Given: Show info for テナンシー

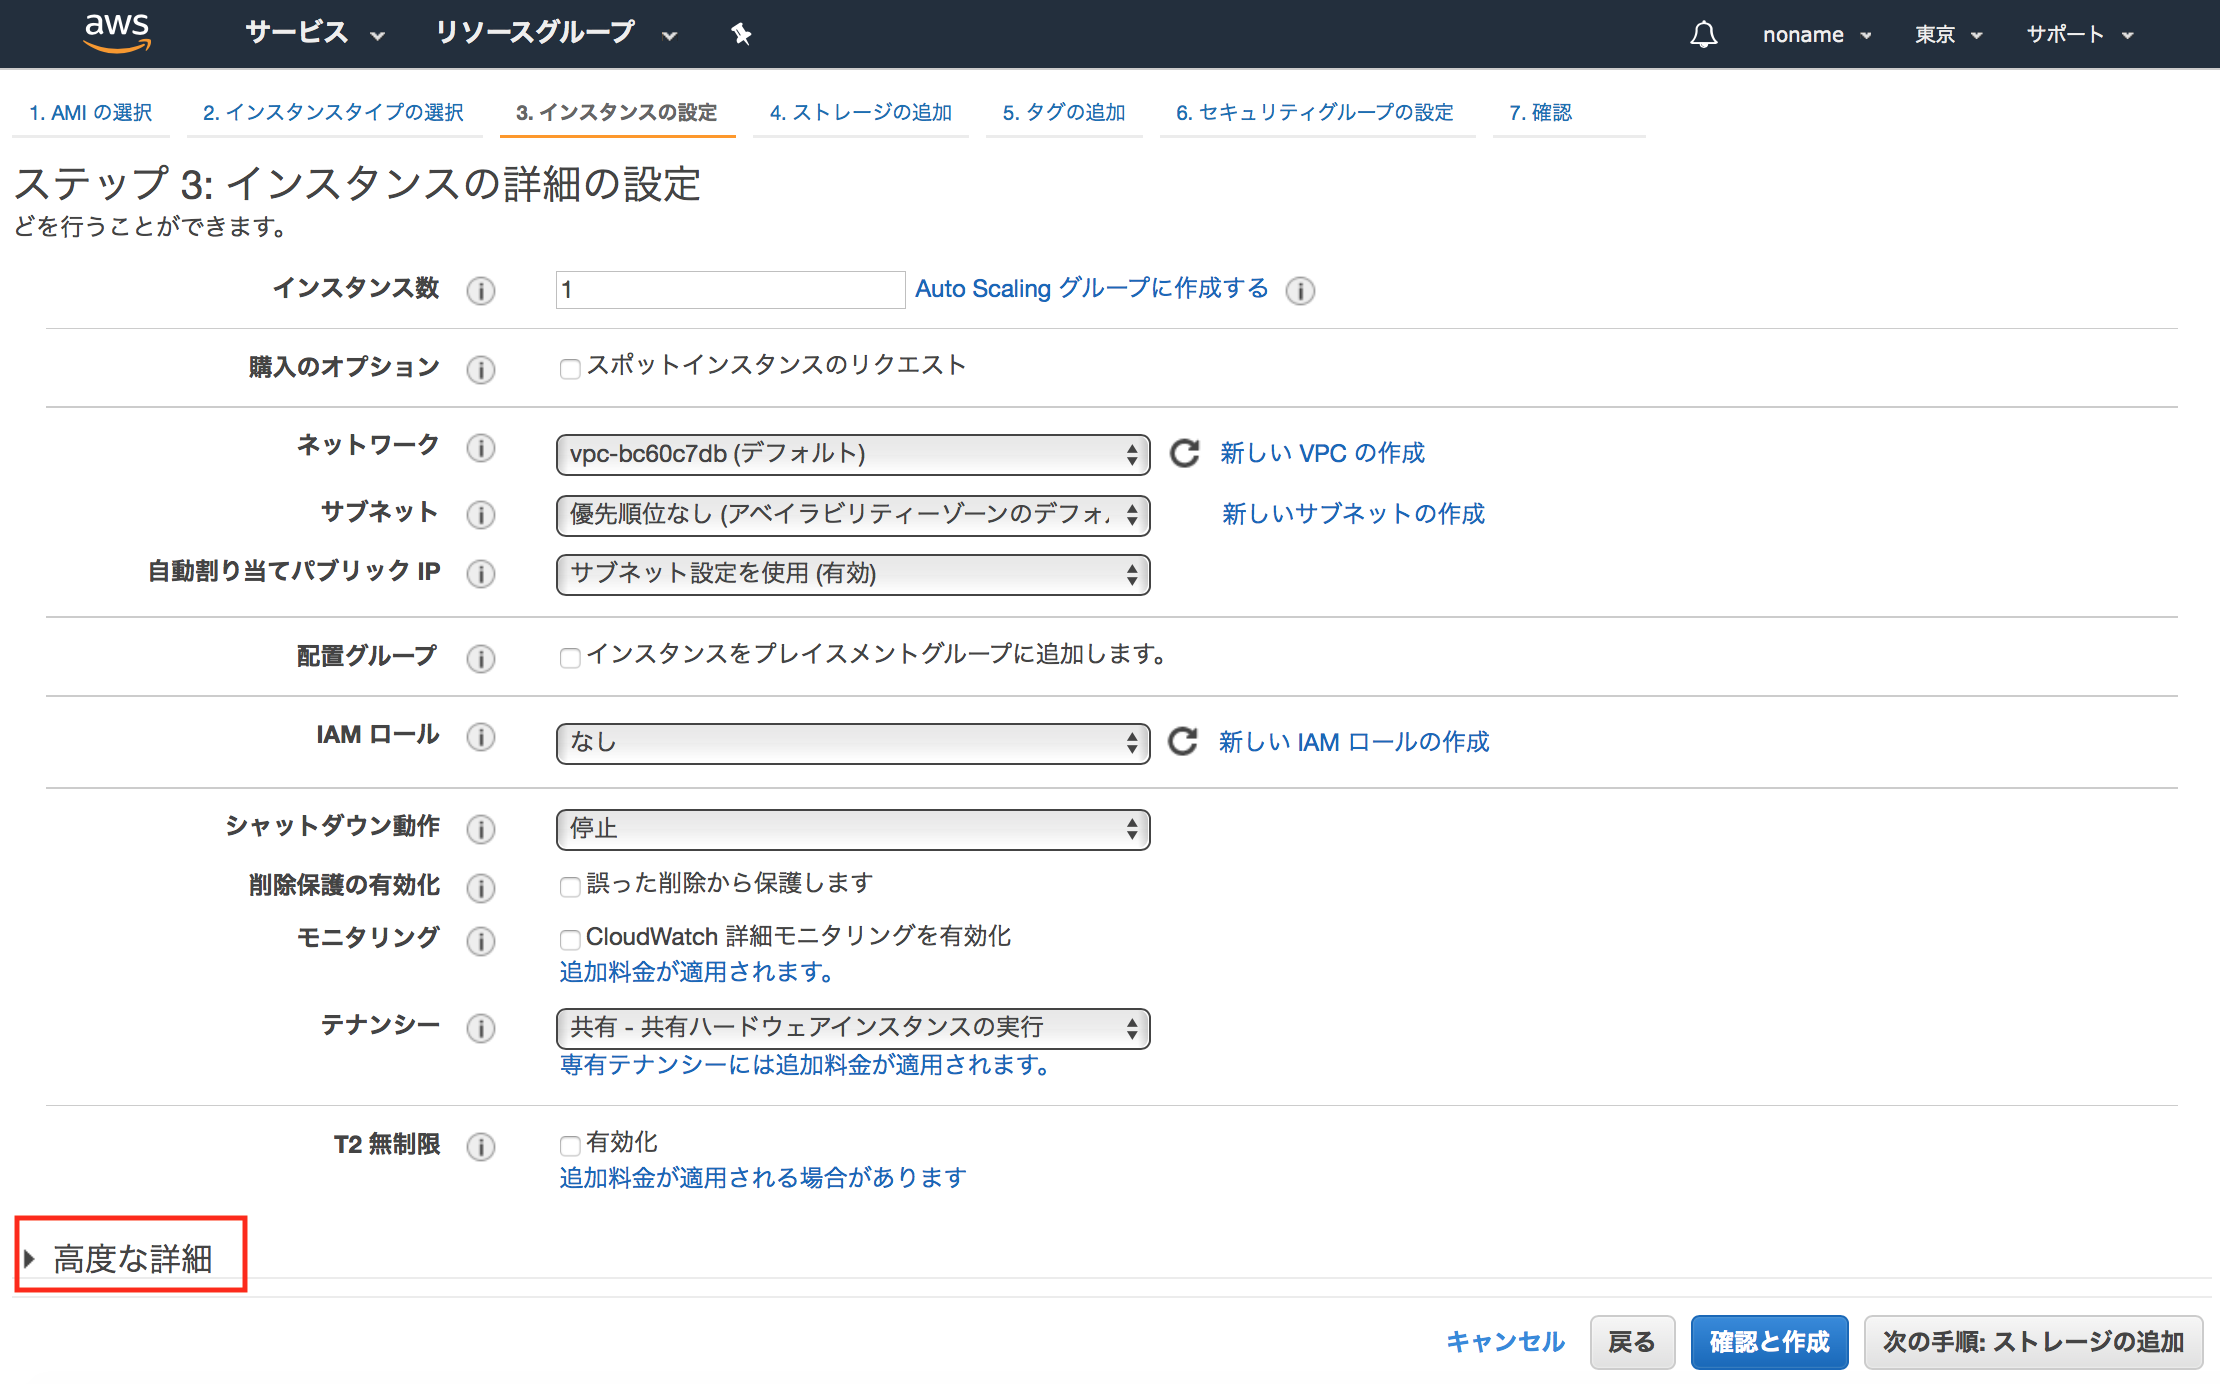Looking at the screenshot, I should (481, 1027).
